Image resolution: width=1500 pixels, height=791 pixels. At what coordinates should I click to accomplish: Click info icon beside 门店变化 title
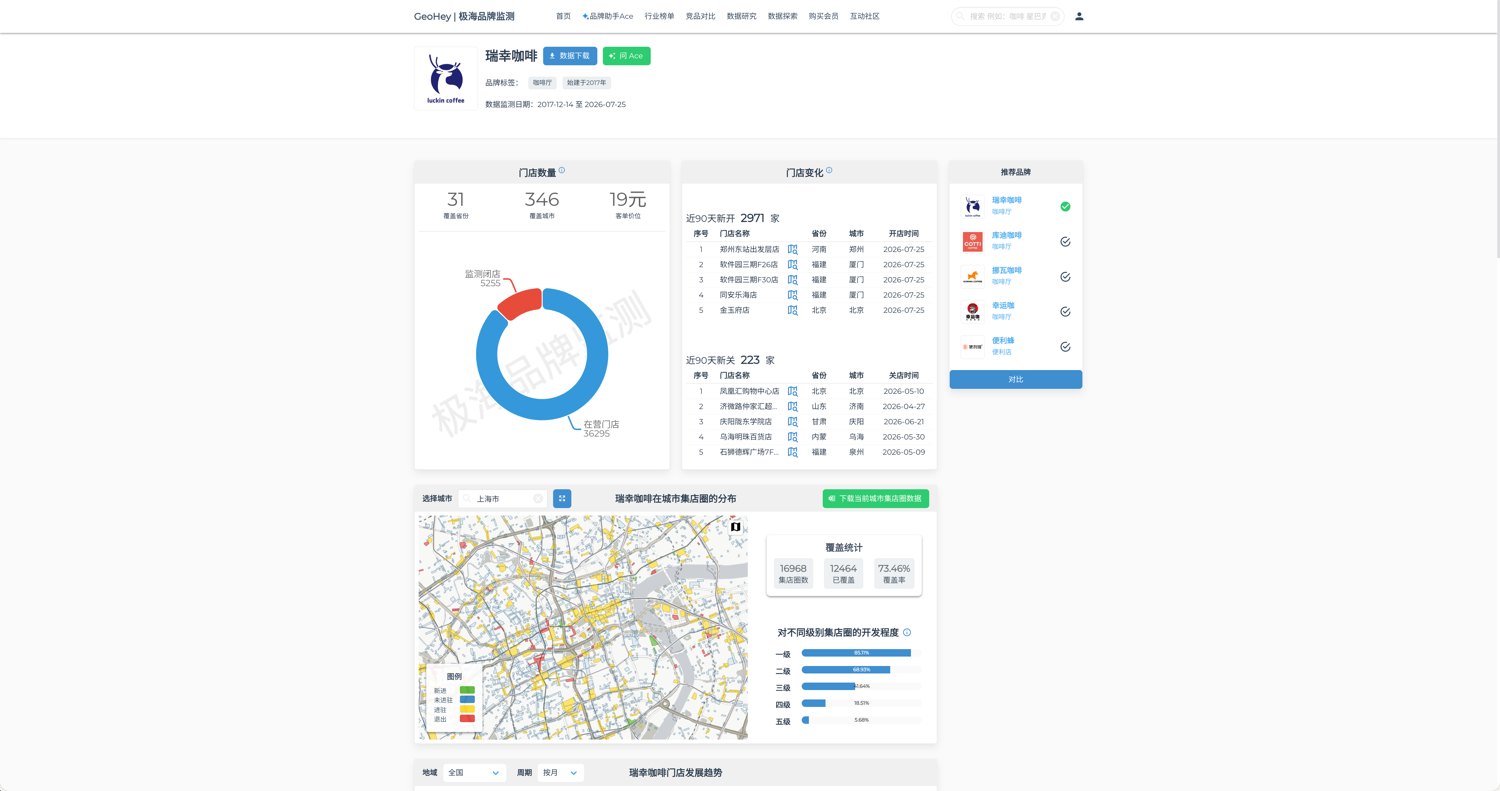(x=829, y=171)
